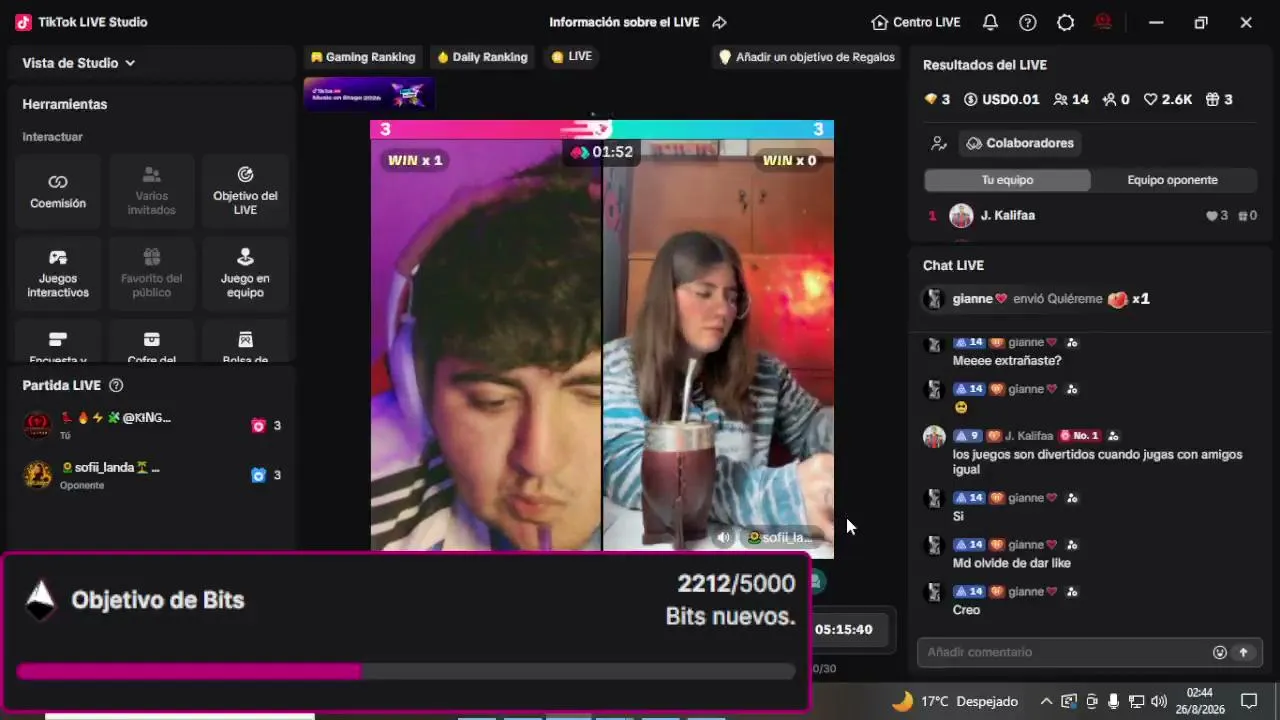Open the Windows volume tray icon
This screenshot has height=720, width=1280.
click(x=1159, y=701)
